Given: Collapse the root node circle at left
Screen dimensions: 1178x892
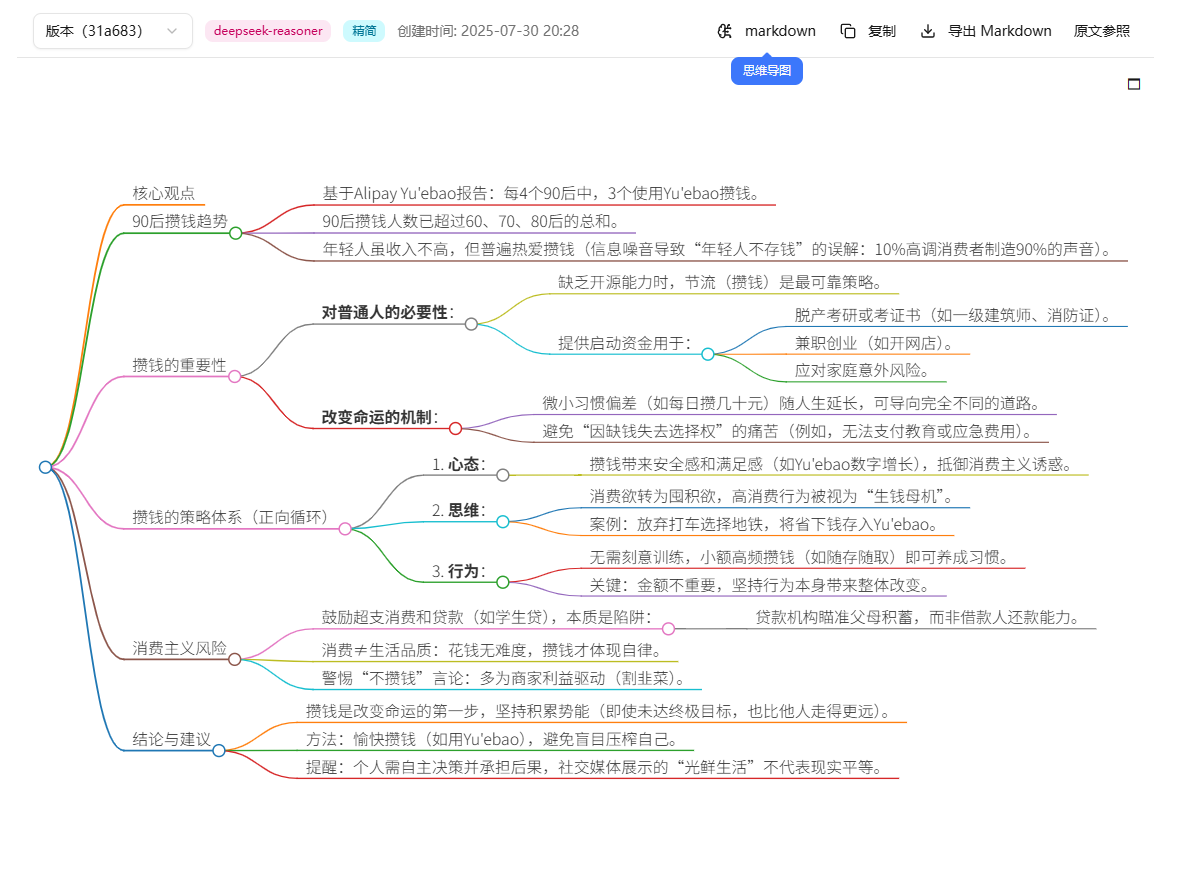Looking at the screenshot, I should 45,467.
